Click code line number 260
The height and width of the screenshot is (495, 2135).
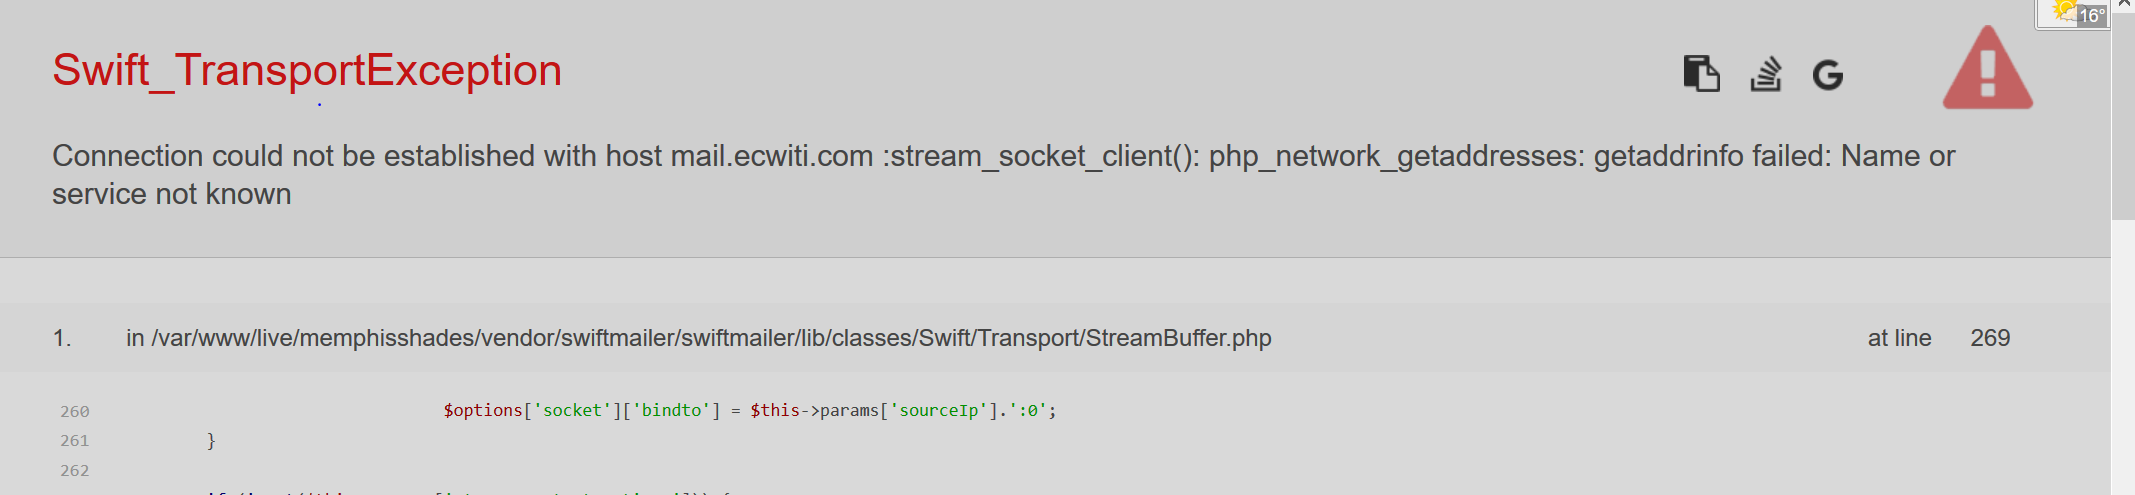tap(75, 411)
